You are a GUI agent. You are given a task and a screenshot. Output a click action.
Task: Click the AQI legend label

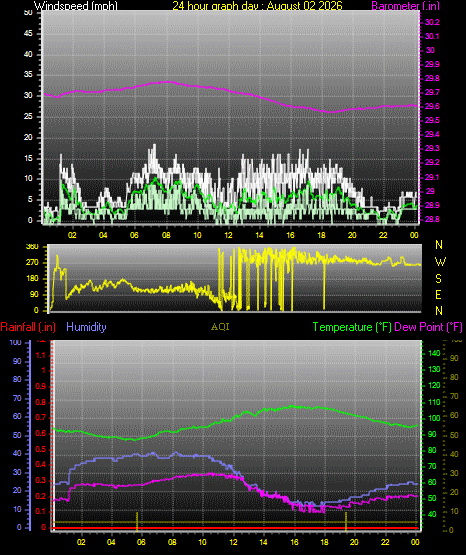point(220,327)
